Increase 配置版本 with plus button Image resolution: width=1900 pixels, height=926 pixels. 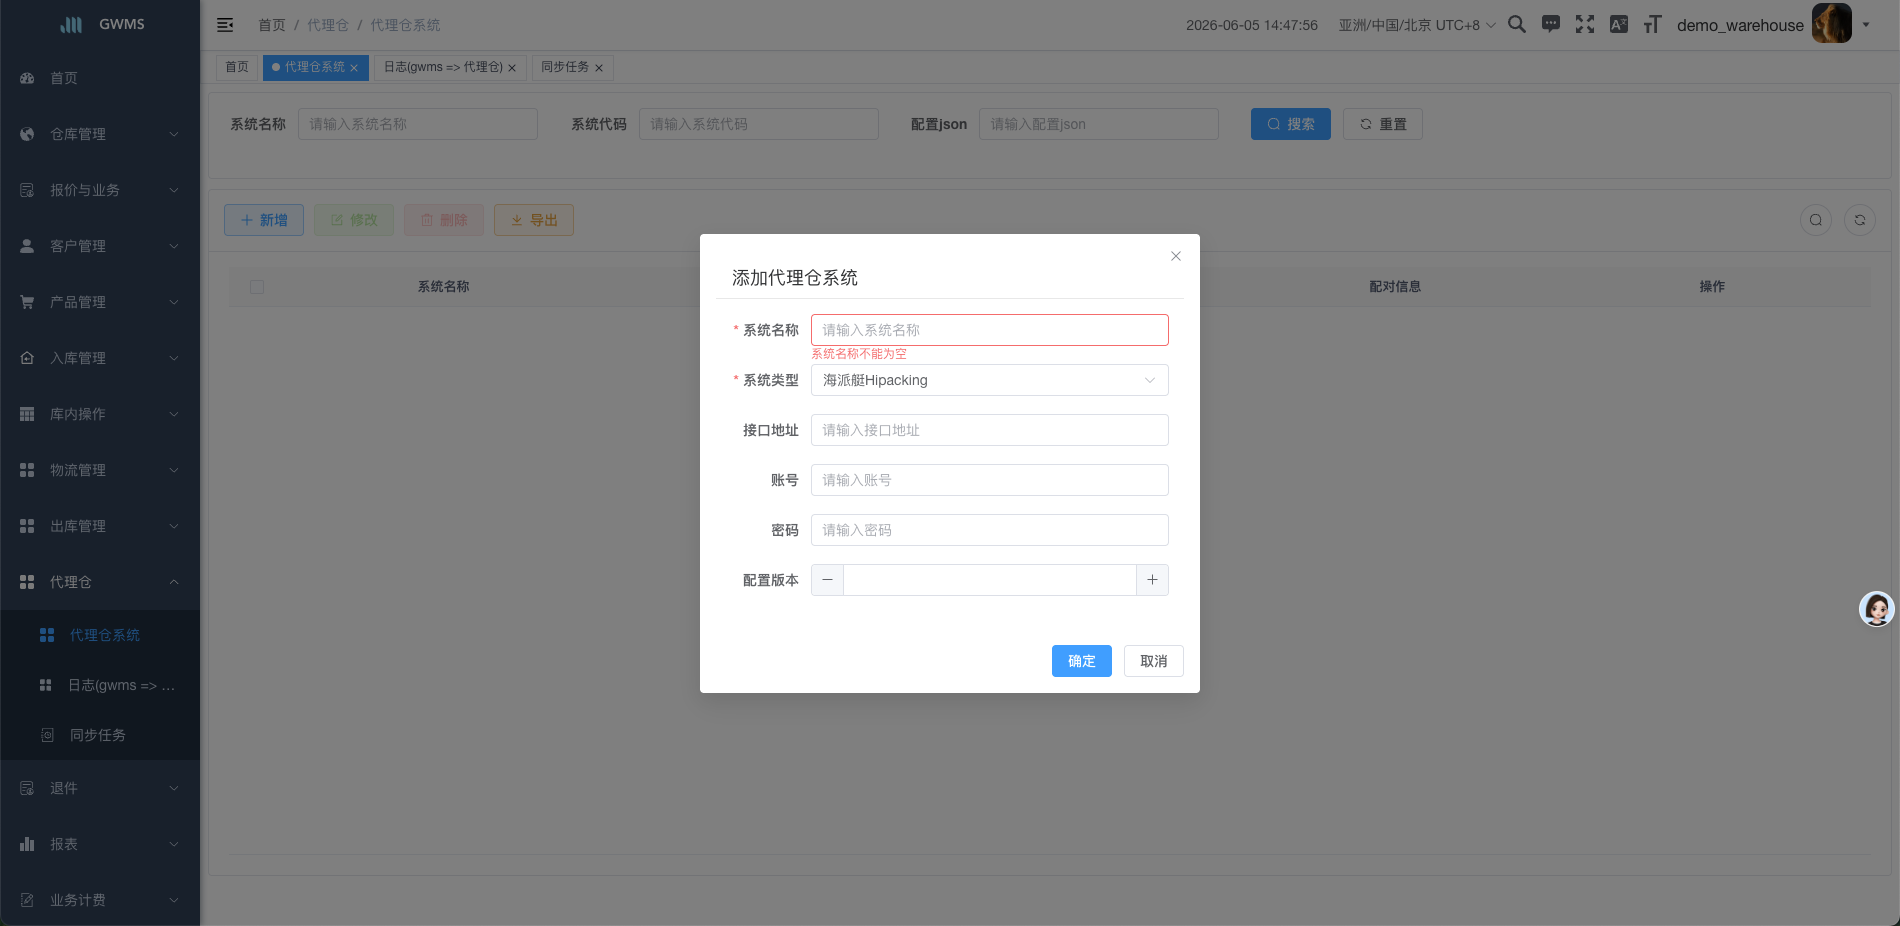point(1152,580)
